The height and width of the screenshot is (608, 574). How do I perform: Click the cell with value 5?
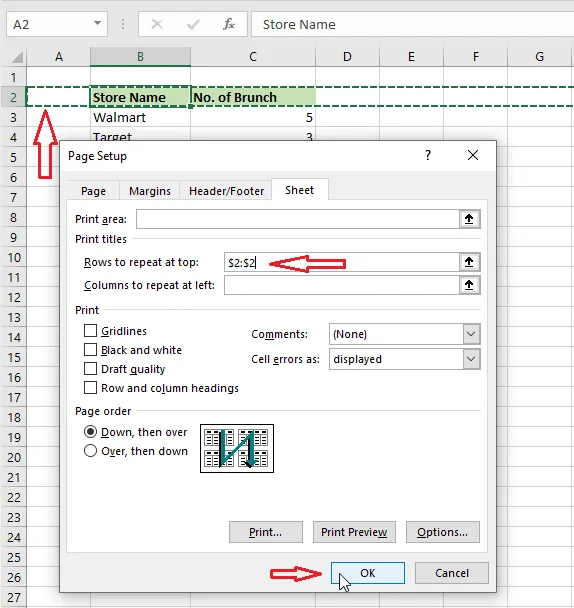point(253,117)
